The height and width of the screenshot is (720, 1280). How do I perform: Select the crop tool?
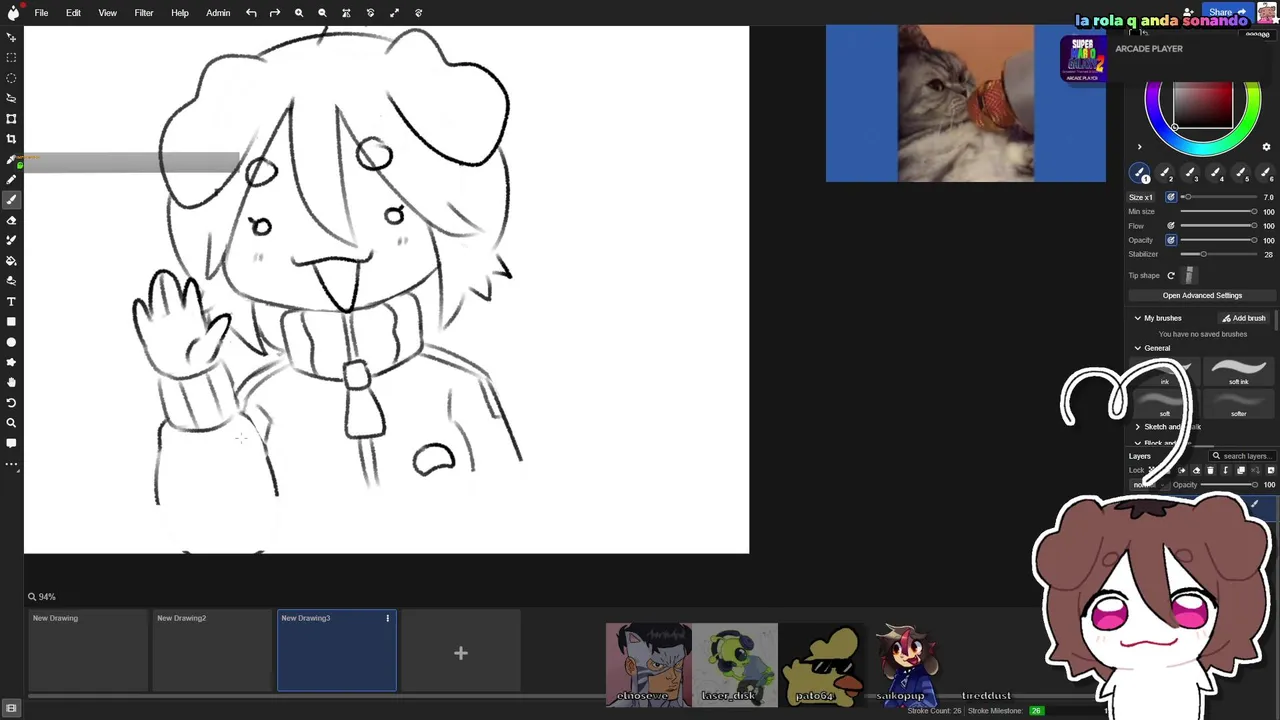[x=11, y=139]
